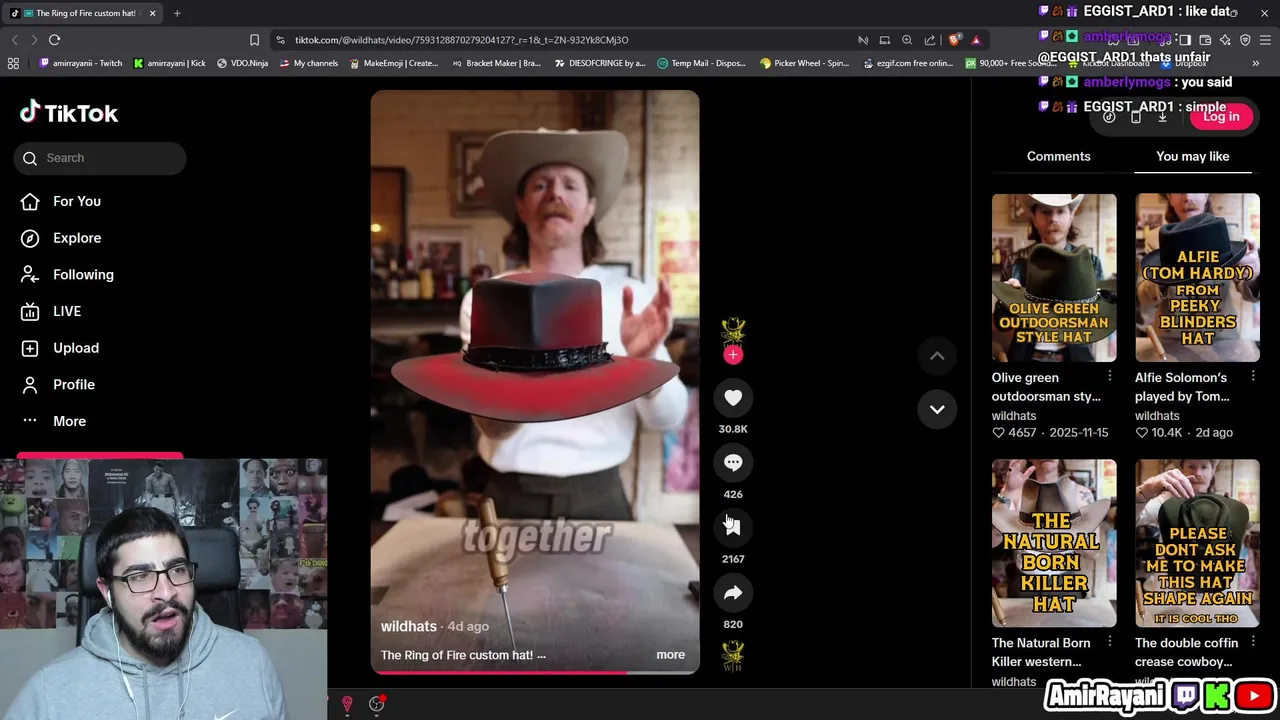Open the sound disc icon below share
Image resolution: width=1280 pixels, height=720 pixels.
point(733,656)
